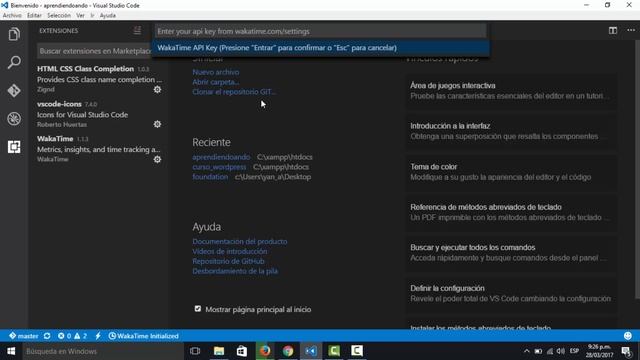Click the lightning bolt status icon
The image size is (640, 360).
[98, 336]
